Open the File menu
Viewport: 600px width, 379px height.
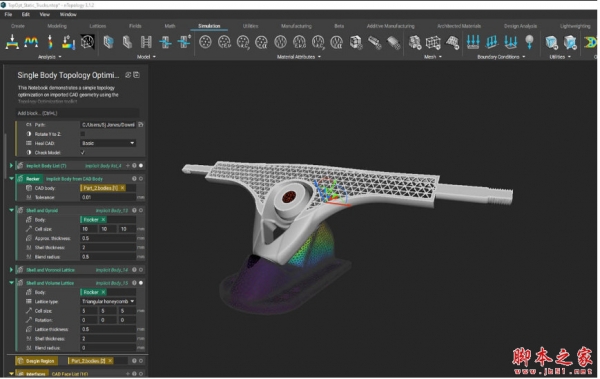tap(8, 15)
